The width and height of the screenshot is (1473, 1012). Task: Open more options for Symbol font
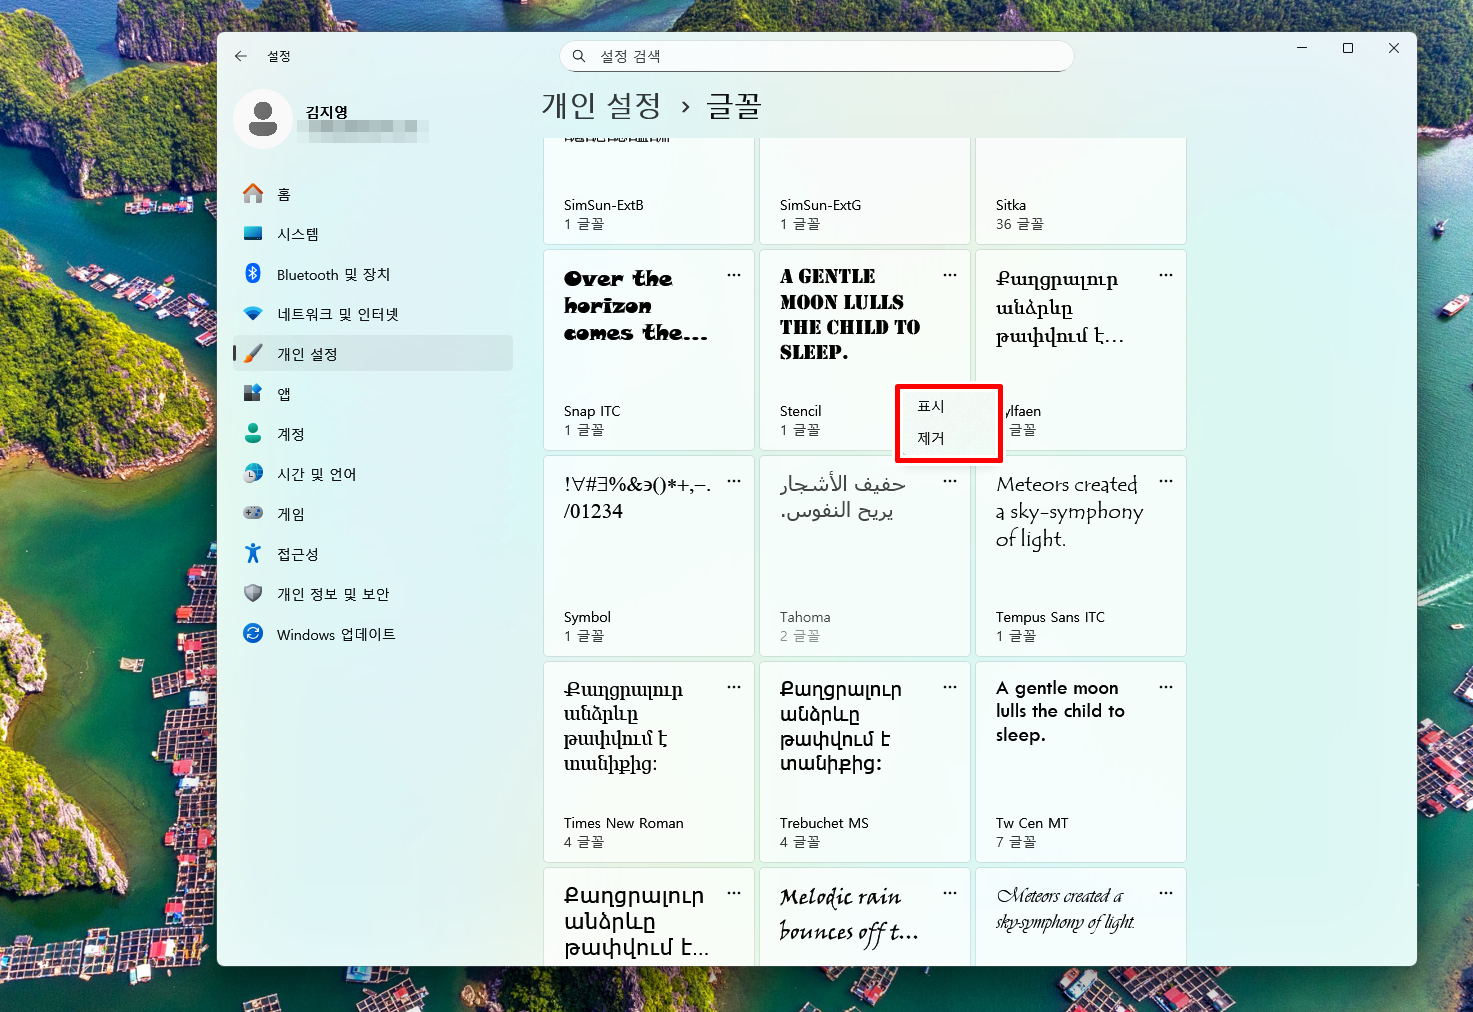[734, 481]
